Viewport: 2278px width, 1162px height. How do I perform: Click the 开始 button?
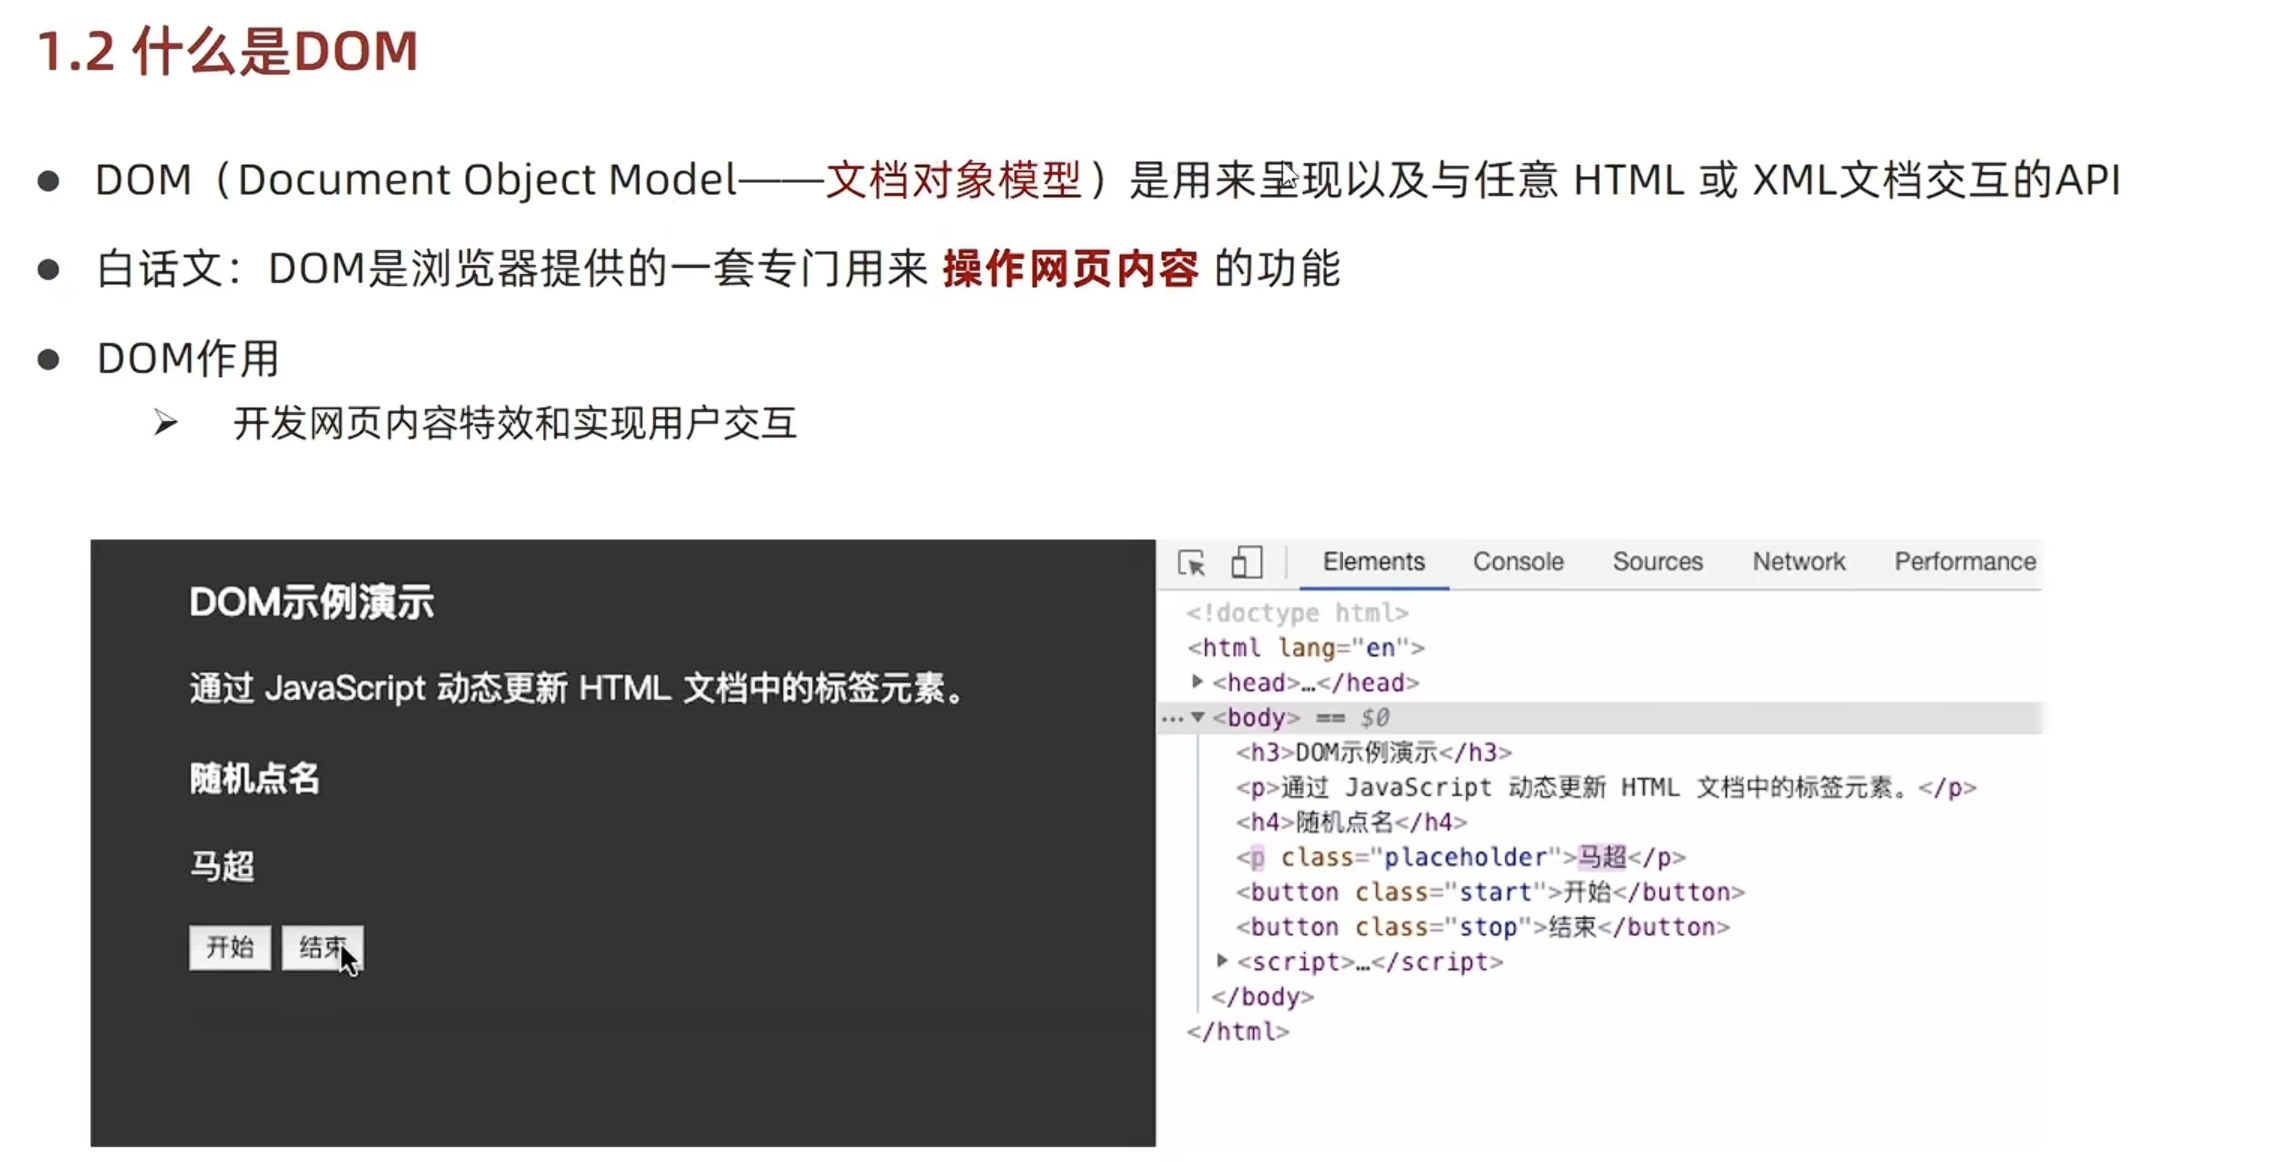tap(230, 947)
